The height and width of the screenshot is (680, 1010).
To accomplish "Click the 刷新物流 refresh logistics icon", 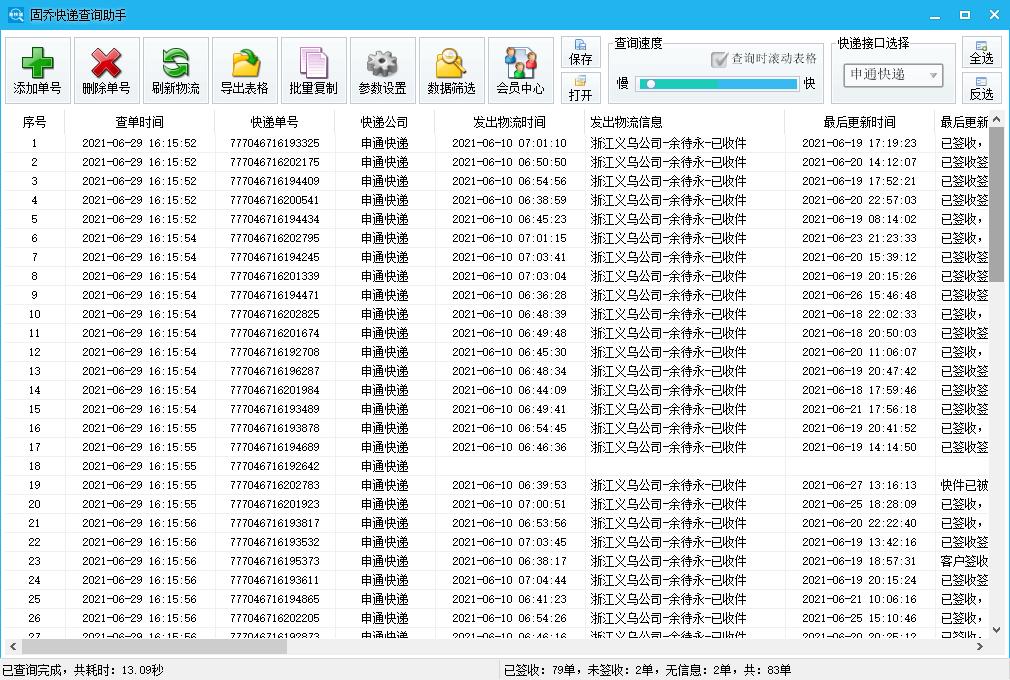I will click(175, 69).
